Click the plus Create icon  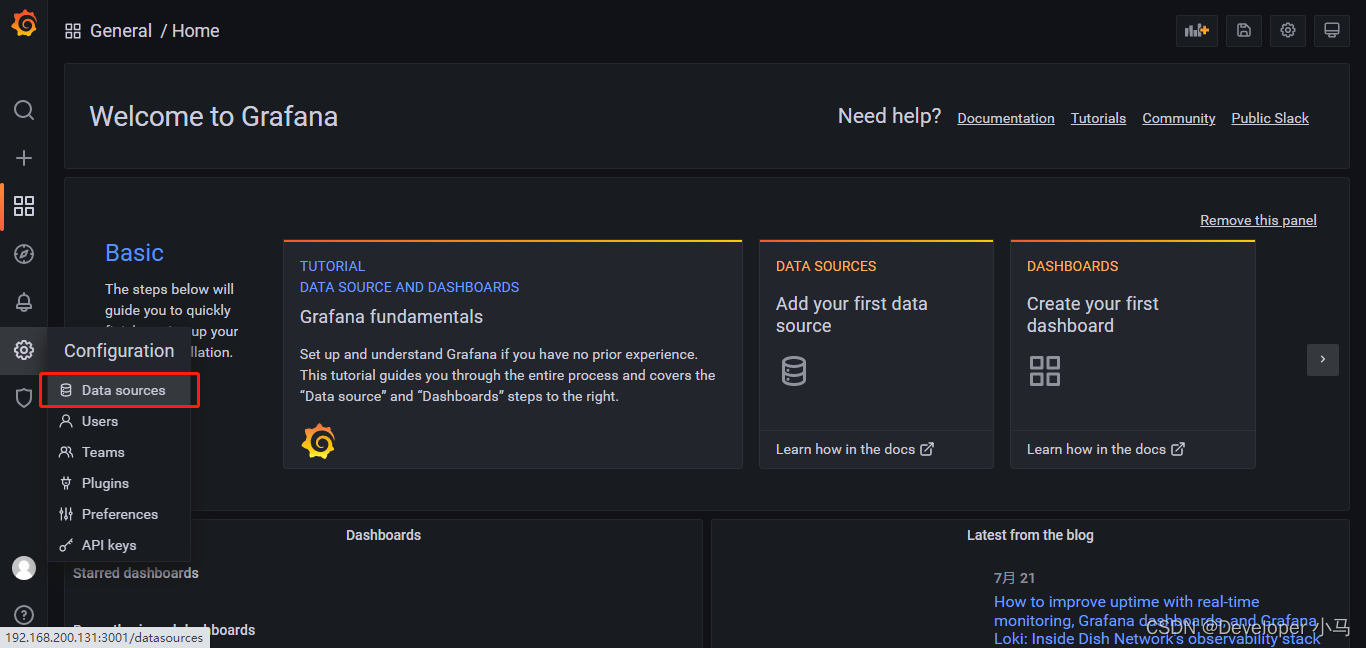coord(24,158)
